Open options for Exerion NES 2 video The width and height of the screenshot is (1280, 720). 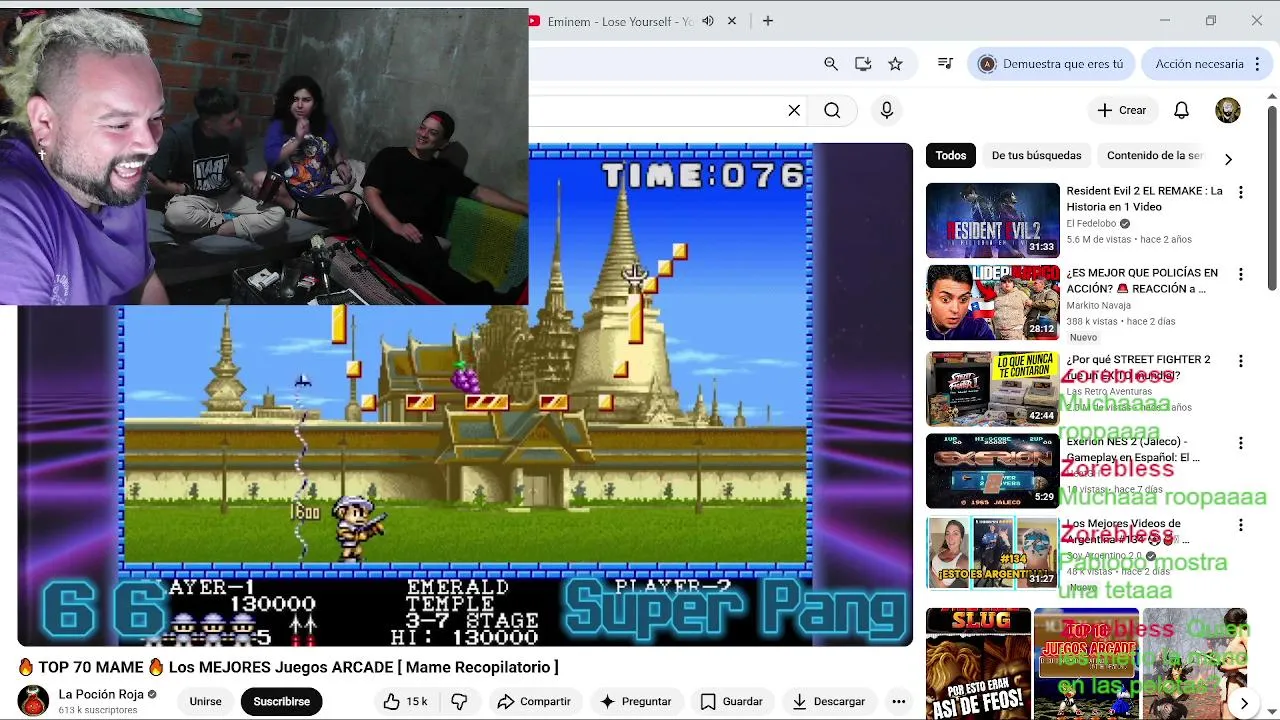tap(1240, 443)
